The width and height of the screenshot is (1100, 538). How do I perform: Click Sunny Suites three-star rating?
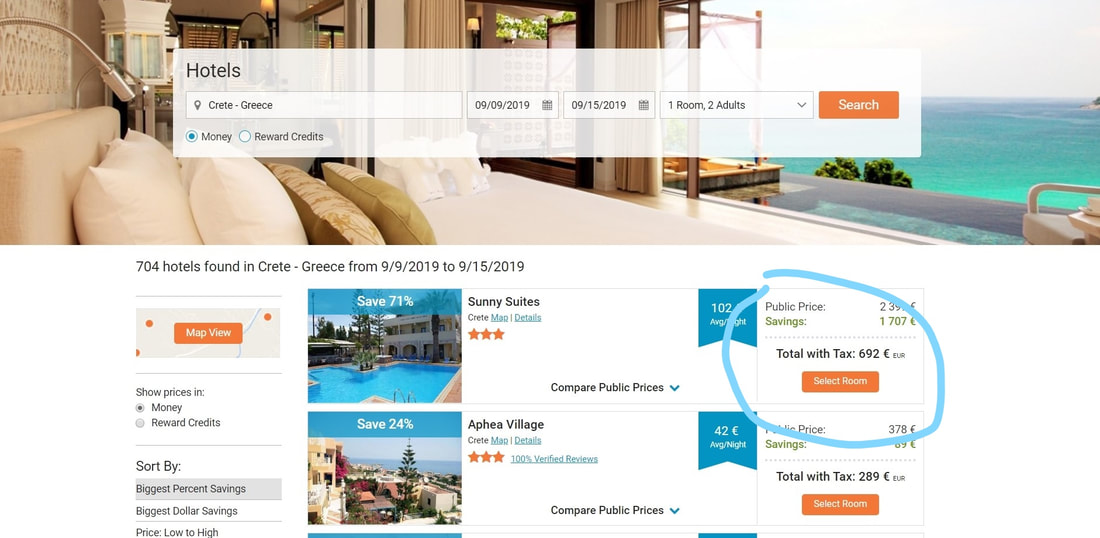pyautogui.click(x=486, y=335)
